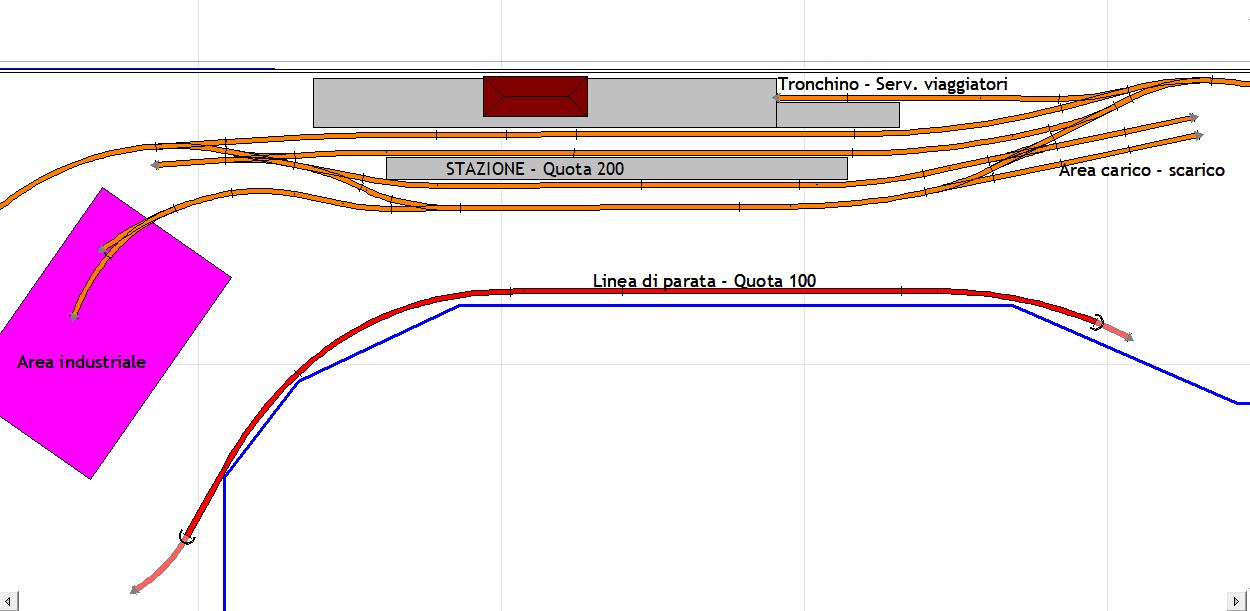Click the 'Linea di parata - Quota 100' label

tap(704, 281)
